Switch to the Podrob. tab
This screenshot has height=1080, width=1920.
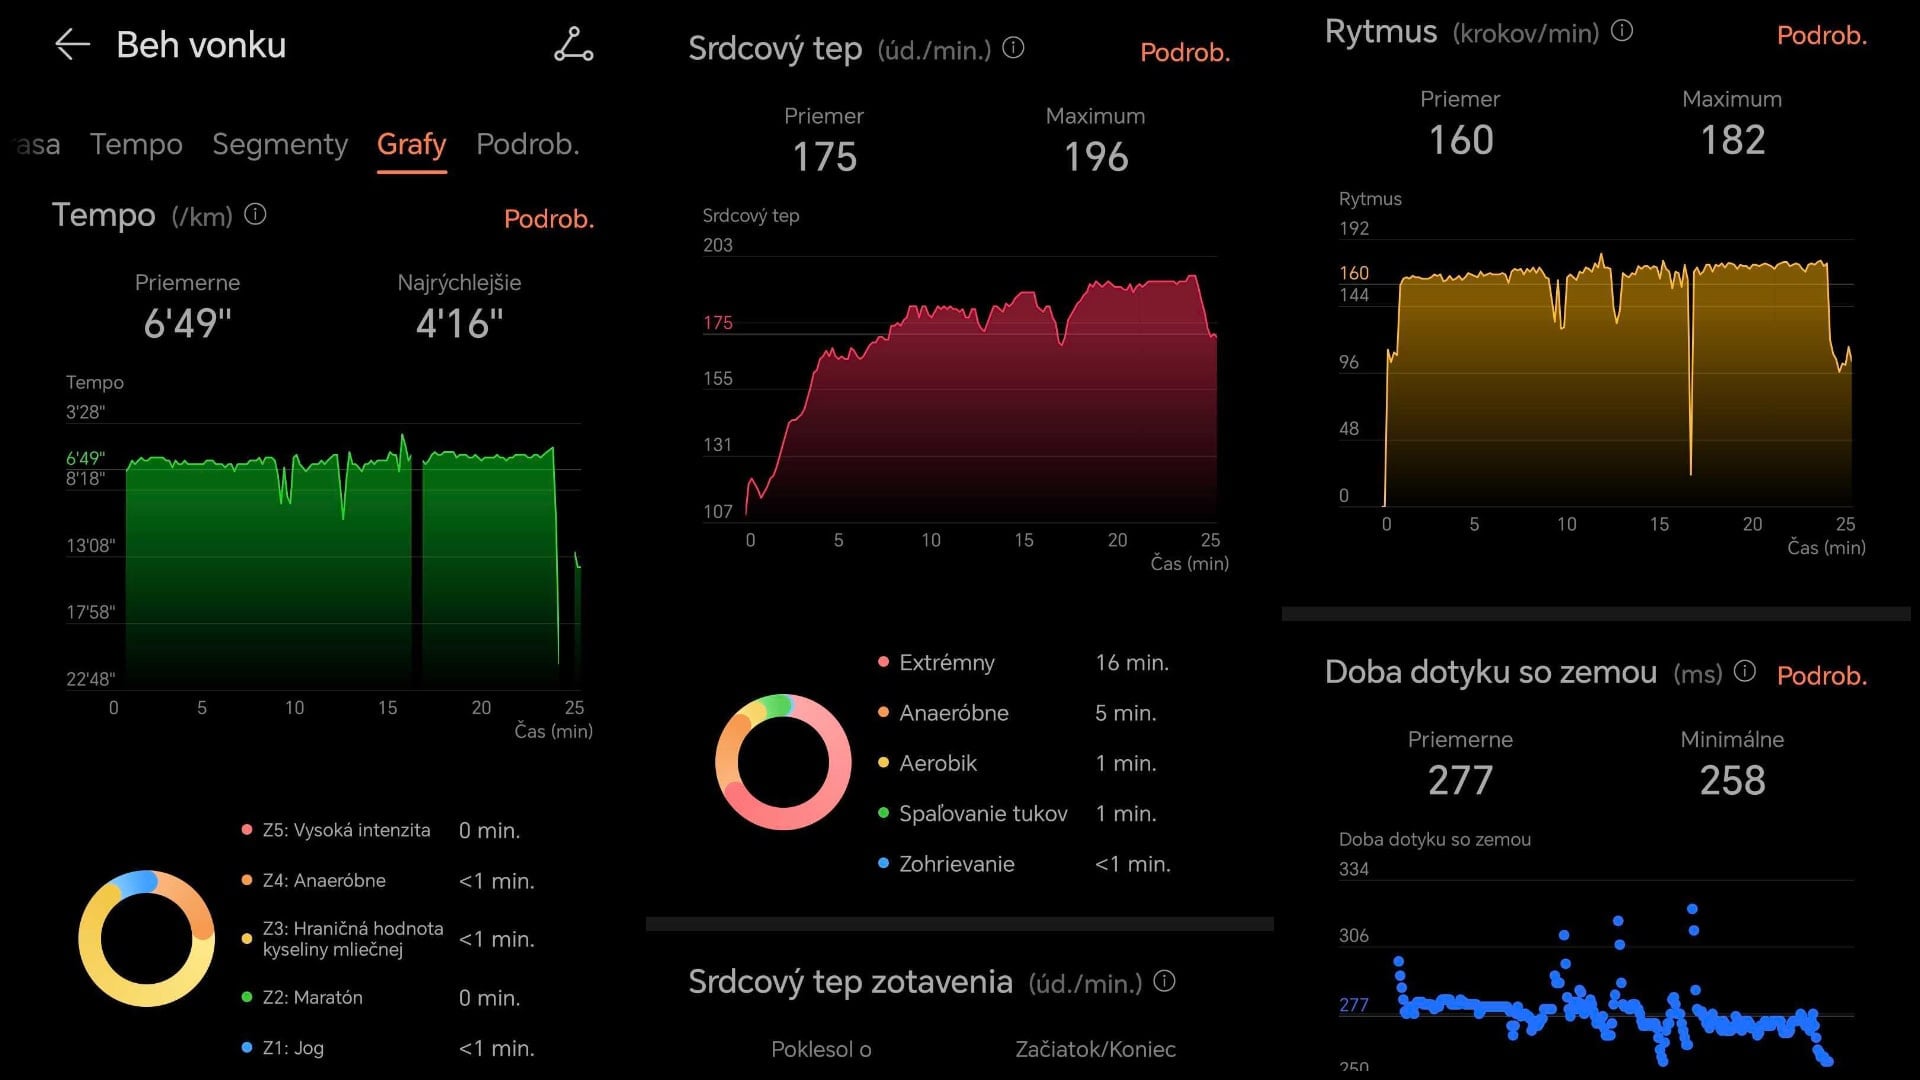[527, 144]
